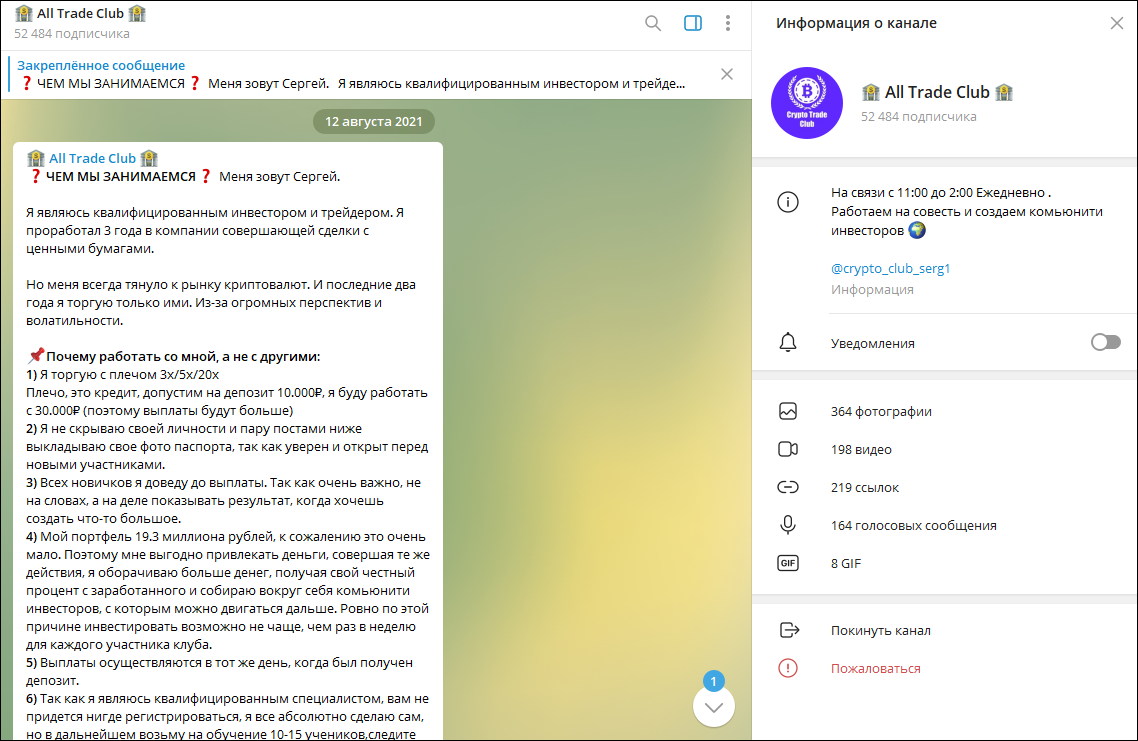The width and height of the screenshot is (1138, 741).
Task: Click the channel description starting На связи с 11:00
Action: click(967, 211)
